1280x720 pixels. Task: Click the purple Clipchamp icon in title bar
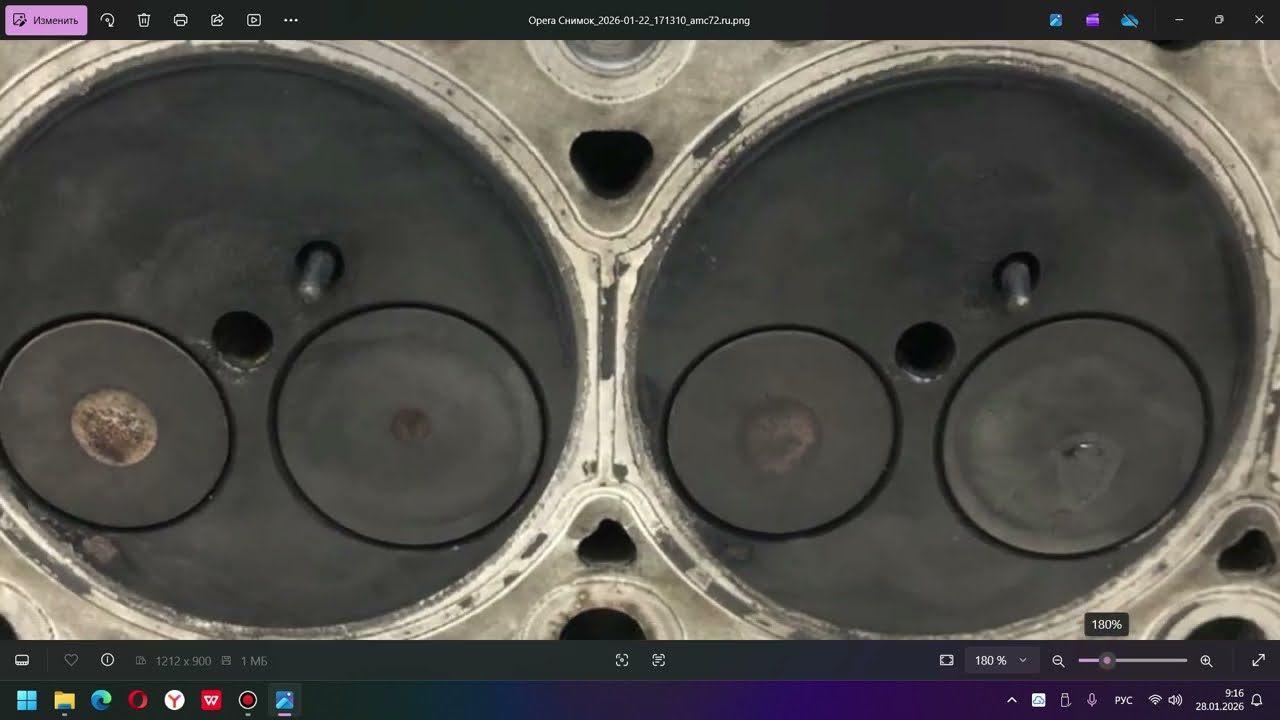coord(1093,20)
